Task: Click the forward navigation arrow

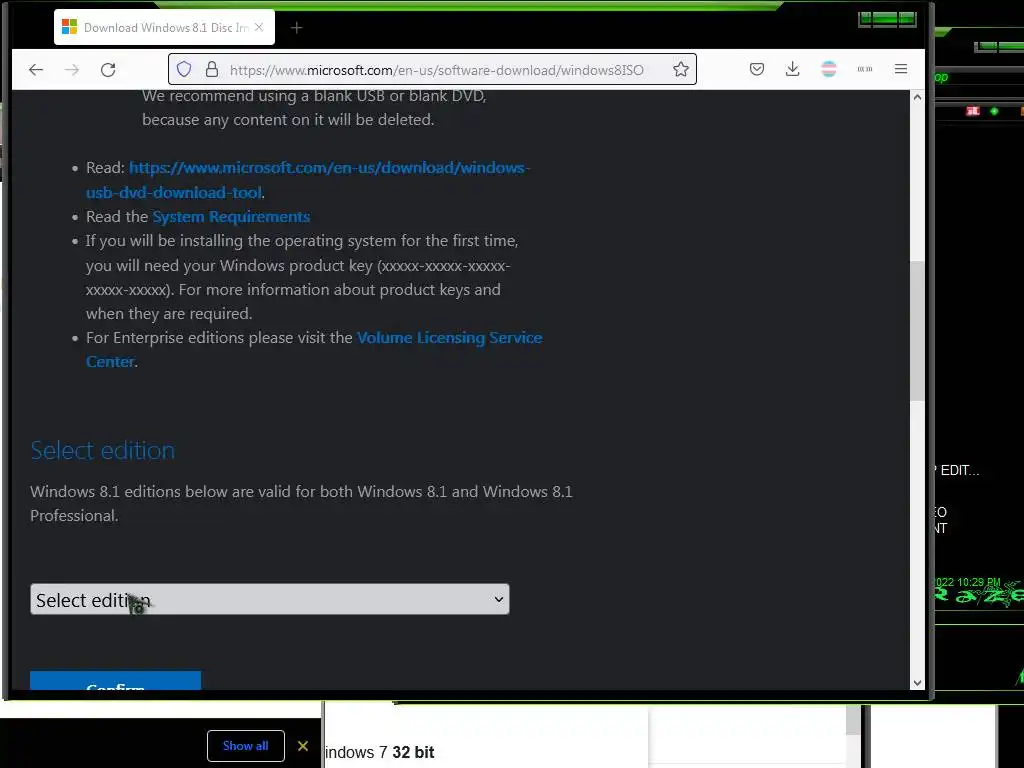Action: [72, 69]
